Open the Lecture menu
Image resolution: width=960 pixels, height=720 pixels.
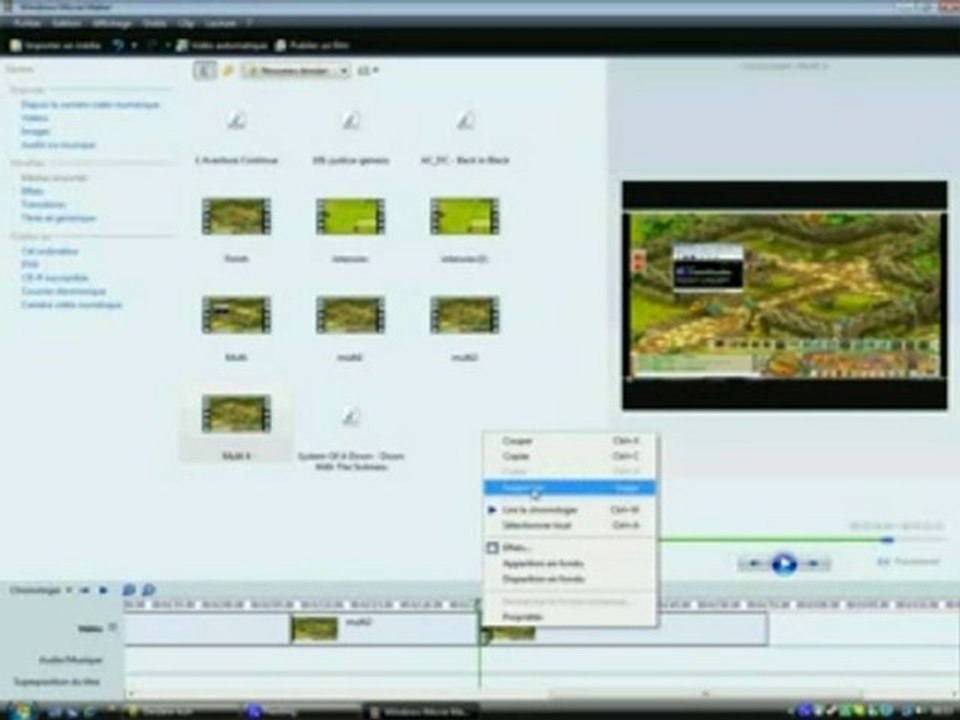pyautogui.click(x=220, y=23)
